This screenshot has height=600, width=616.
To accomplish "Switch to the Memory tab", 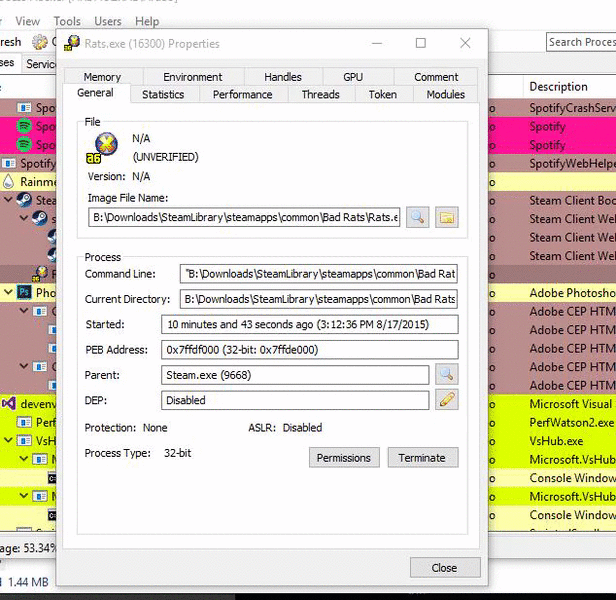I will pos(102,77).
